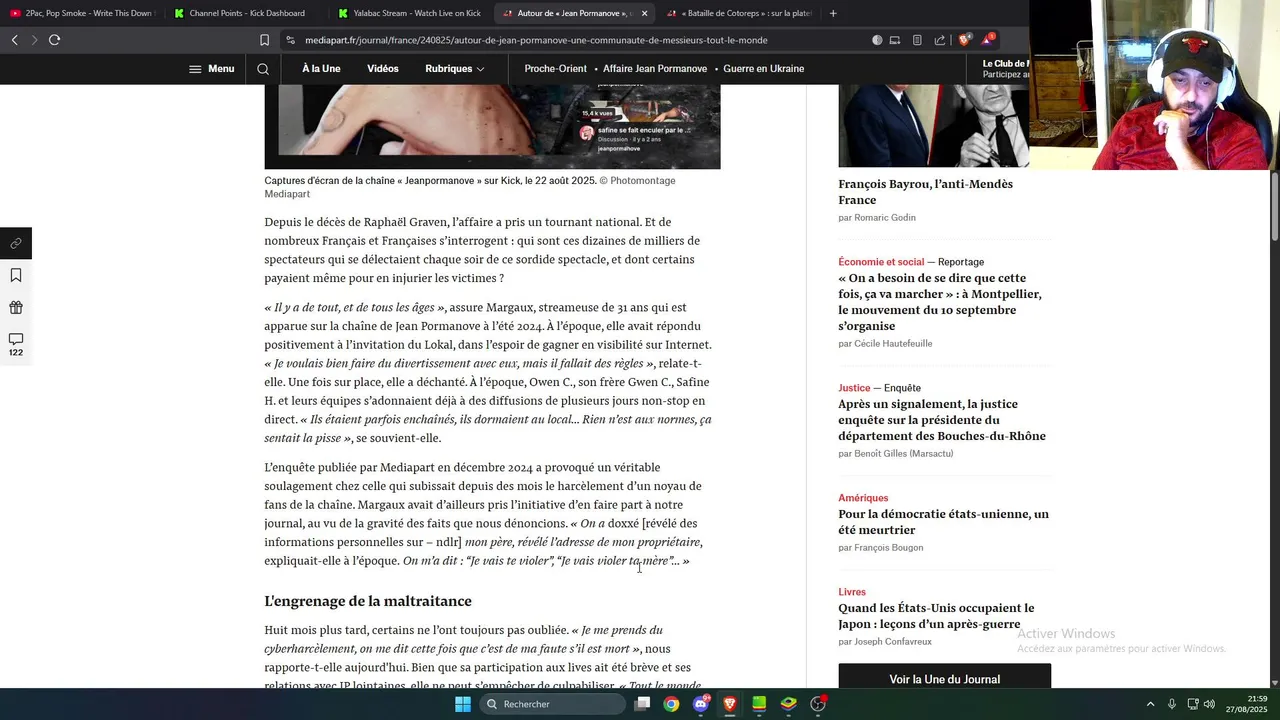This screenshot has width=1280, height=720.
Task: Switch to the Bataille de Cotoreps tab
Action: [x=738, y=13]
